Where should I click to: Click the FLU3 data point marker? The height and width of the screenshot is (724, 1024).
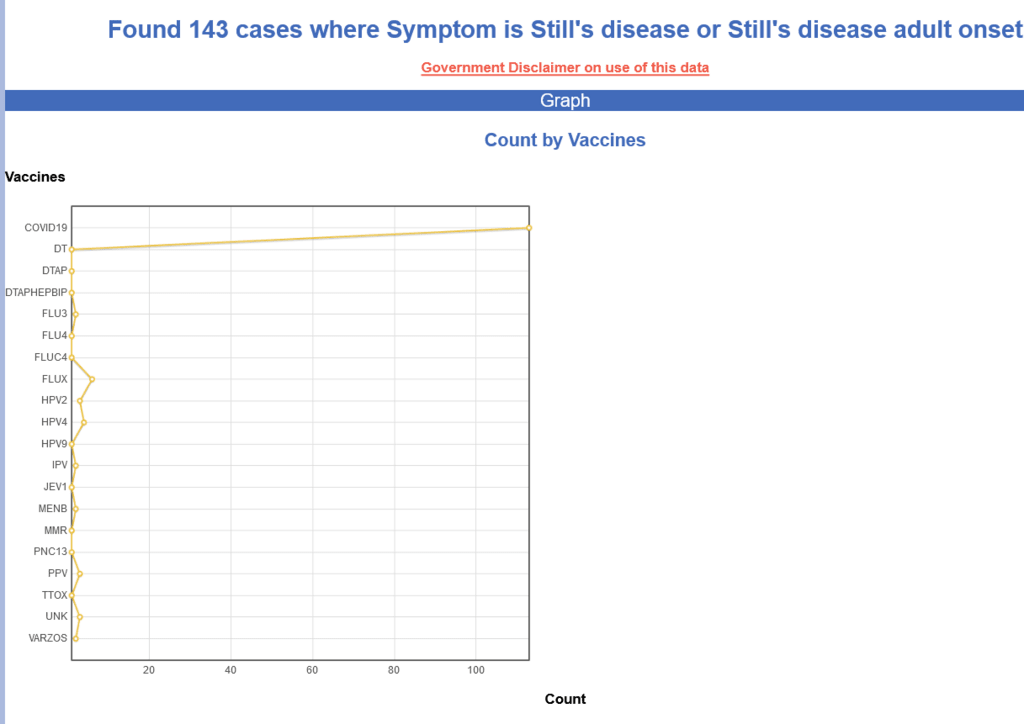[76, 315]
